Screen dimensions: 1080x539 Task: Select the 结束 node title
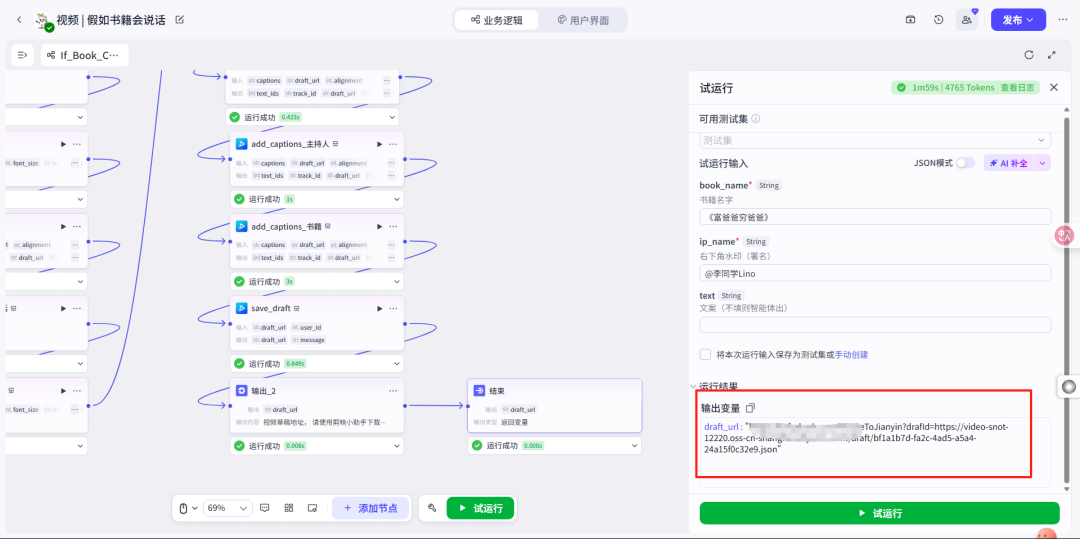(497, 390)
